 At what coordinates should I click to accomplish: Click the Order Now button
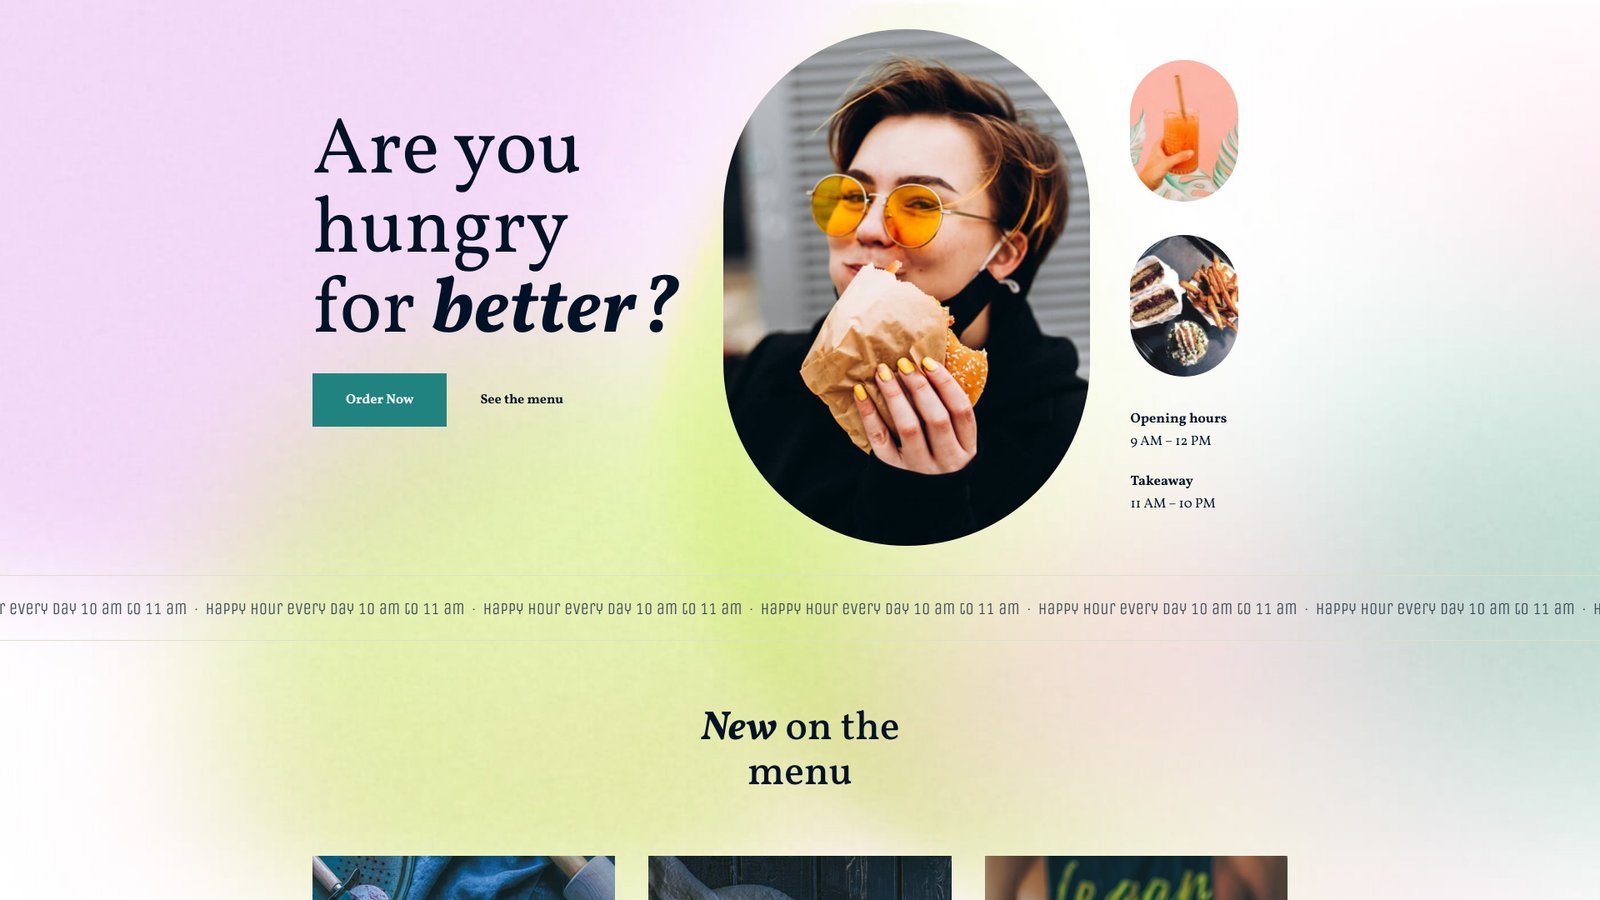click(x=379, y=400)
